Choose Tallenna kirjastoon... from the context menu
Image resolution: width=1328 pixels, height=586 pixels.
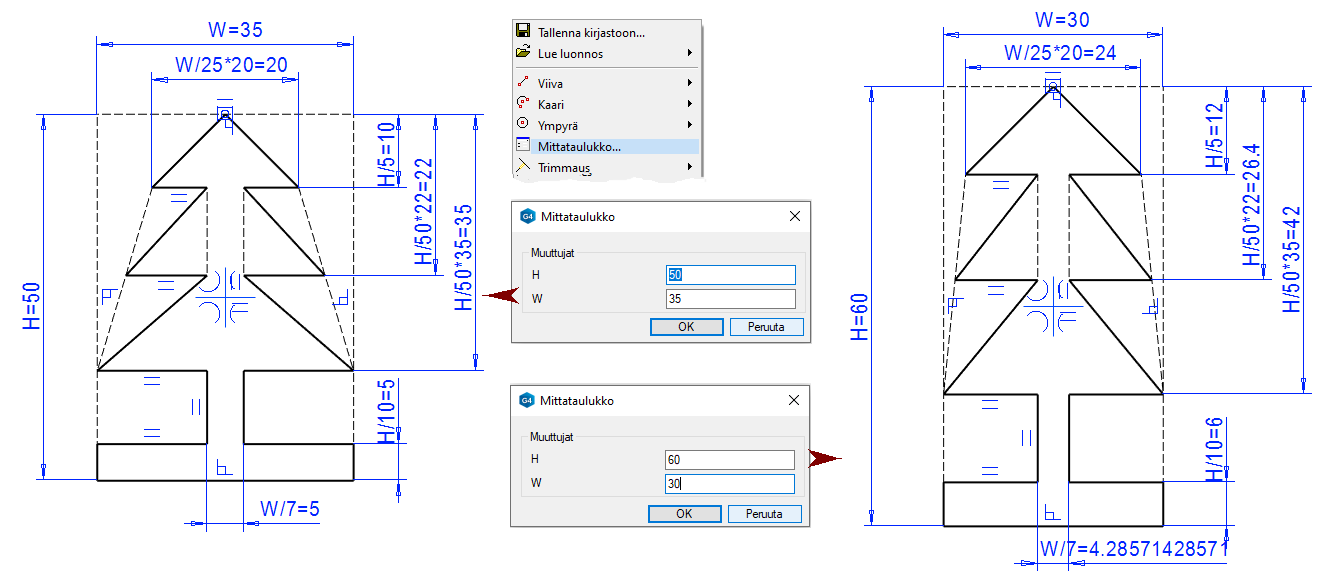click(591, 32)
